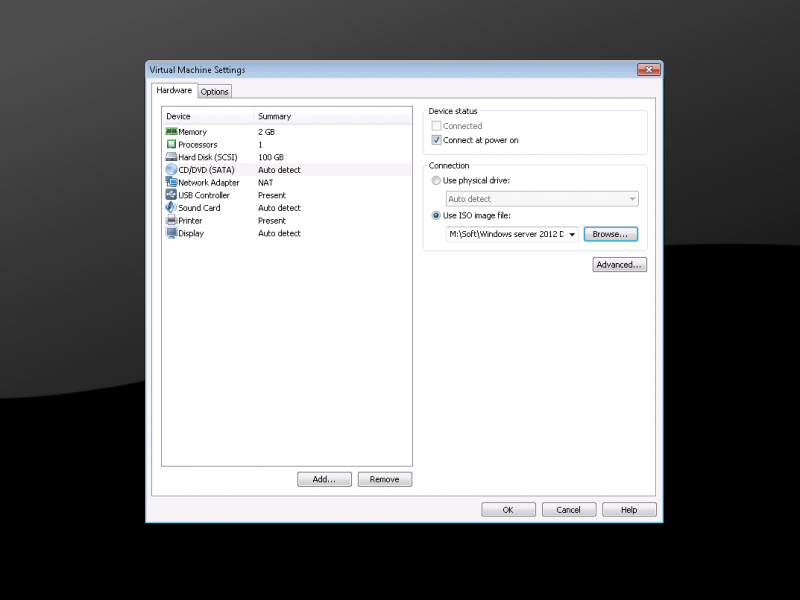Expand the ISO image path dropdown arrow

click(572, 234)
